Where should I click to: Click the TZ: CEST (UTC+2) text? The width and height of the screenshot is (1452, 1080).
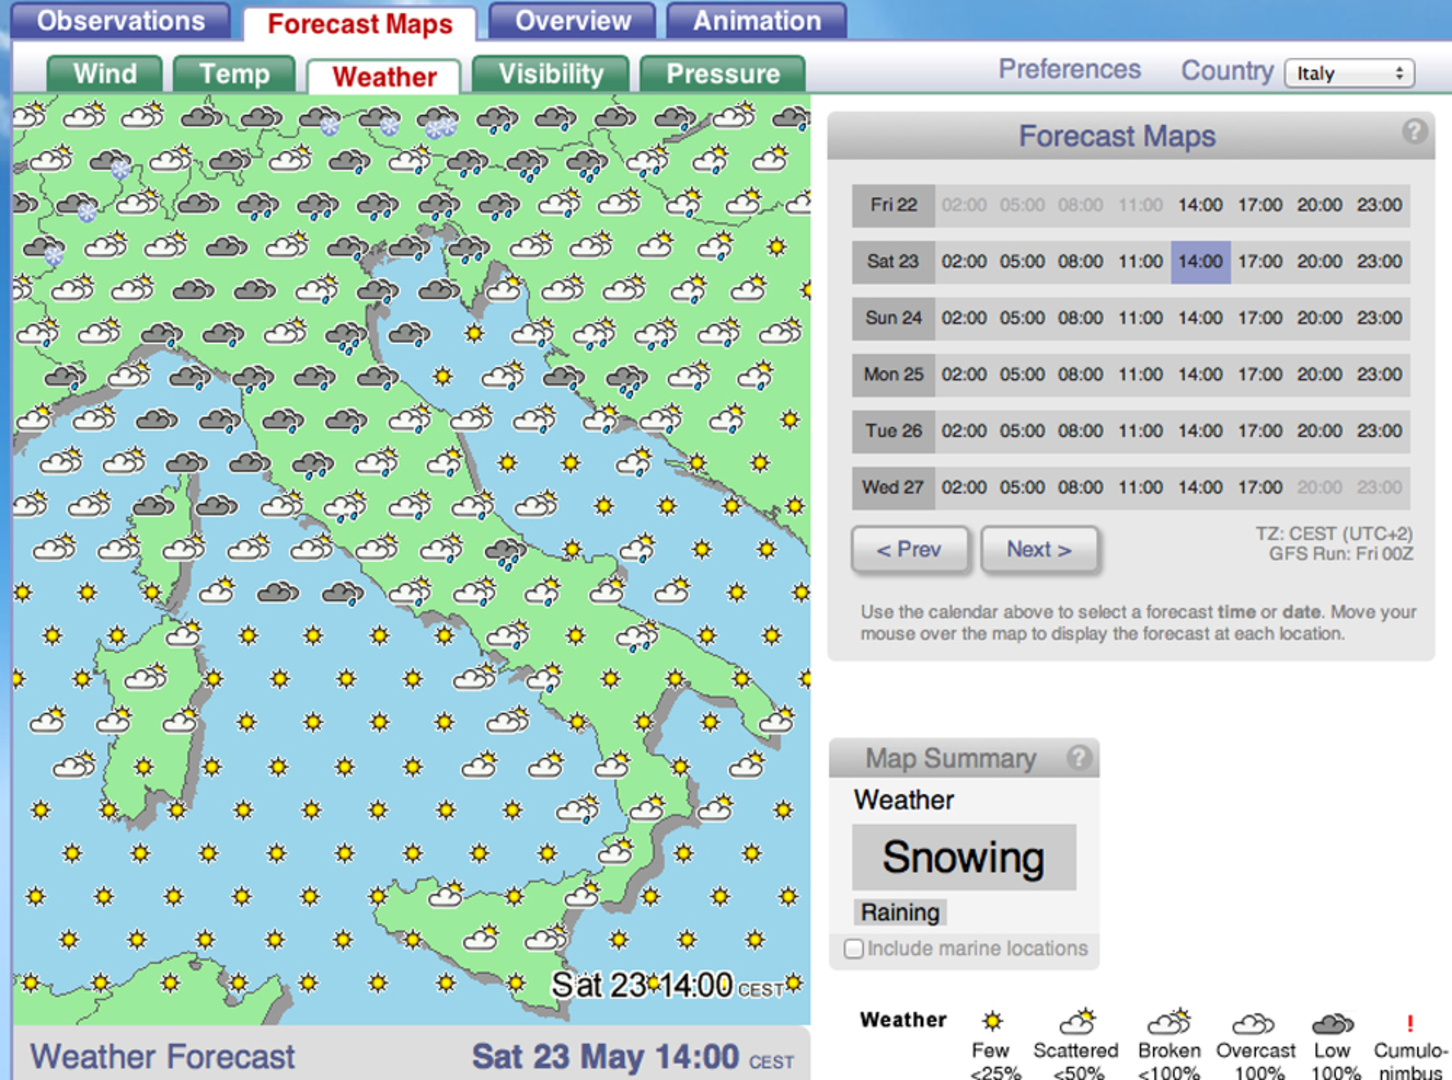(1334, 534)
